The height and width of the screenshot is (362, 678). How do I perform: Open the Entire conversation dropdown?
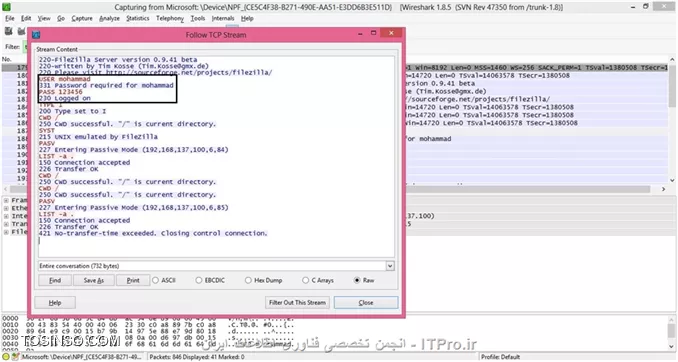[x=216, y=266]
